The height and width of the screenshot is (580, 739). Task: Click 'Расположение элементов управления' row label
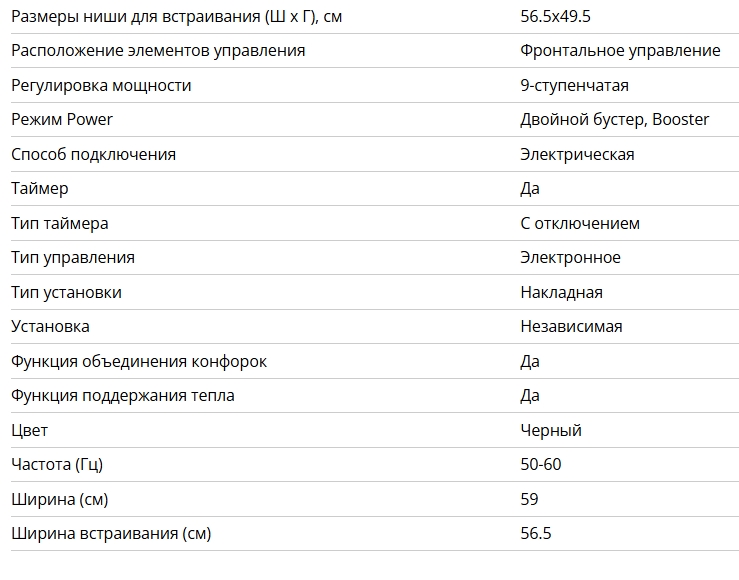[158, 50]
